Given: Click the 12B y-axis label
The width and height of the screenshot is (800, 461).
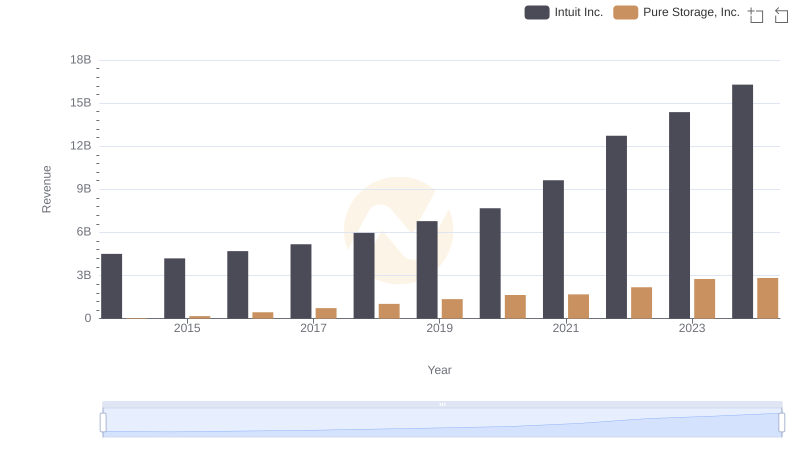Looking at the screenshot, I should coord(81,146).
